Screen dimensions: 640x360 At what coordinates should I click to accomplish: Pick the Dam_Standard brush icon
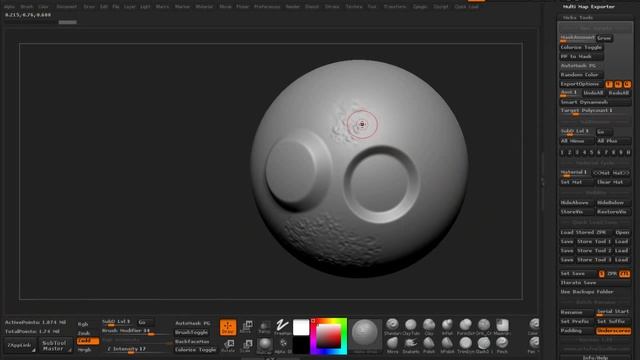484,345
